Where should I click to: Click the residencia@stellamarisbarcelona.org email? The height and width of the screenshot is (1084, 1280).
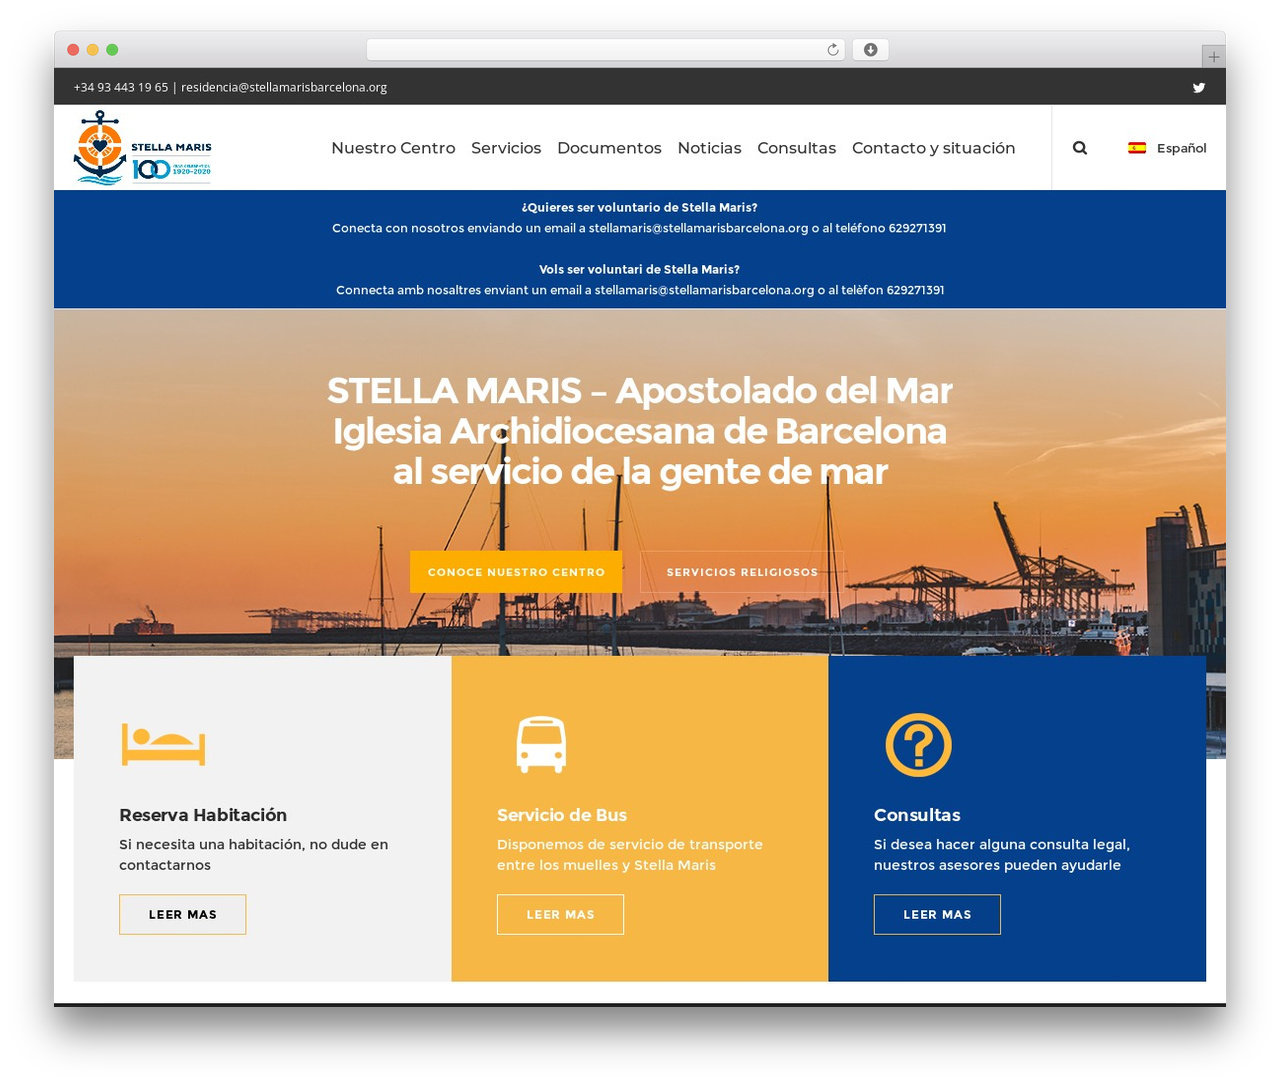click(284, 88)
